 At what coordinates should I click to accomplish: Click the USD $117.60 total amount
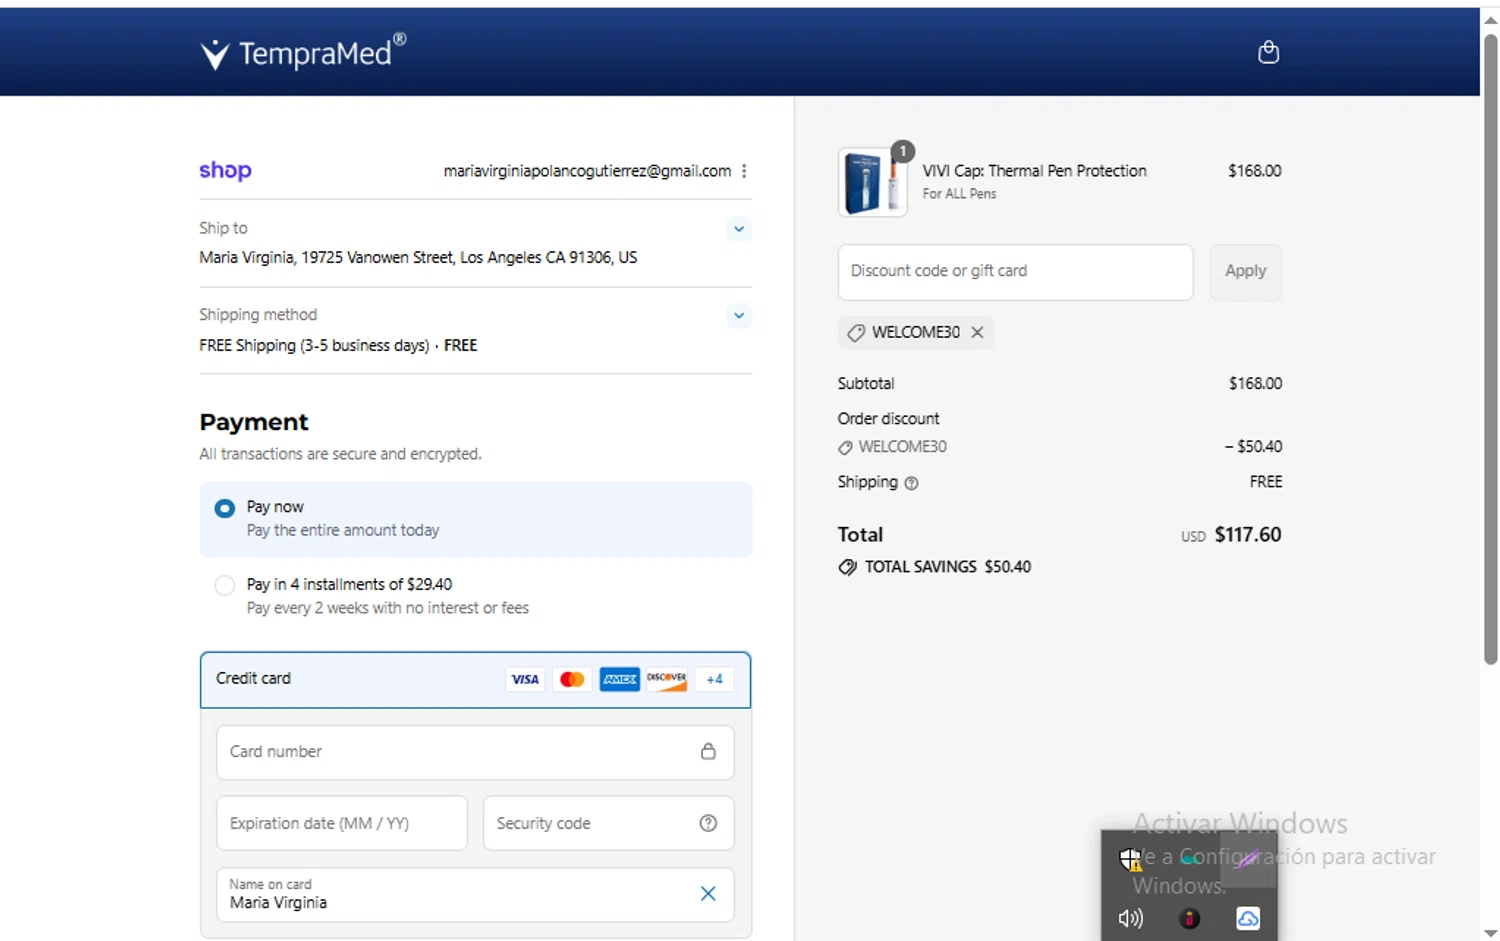tap(1231, 535)
